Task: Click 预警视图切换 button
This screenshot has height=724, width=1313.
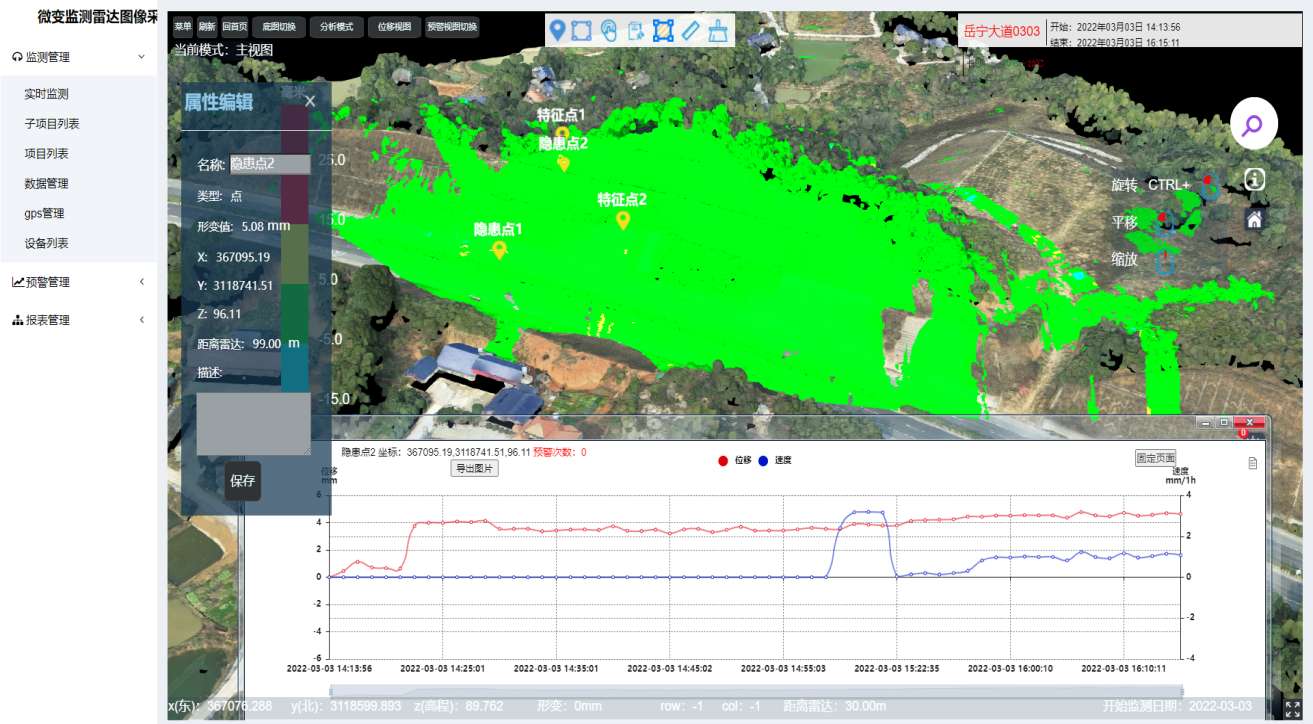Action: coord(452,27)
